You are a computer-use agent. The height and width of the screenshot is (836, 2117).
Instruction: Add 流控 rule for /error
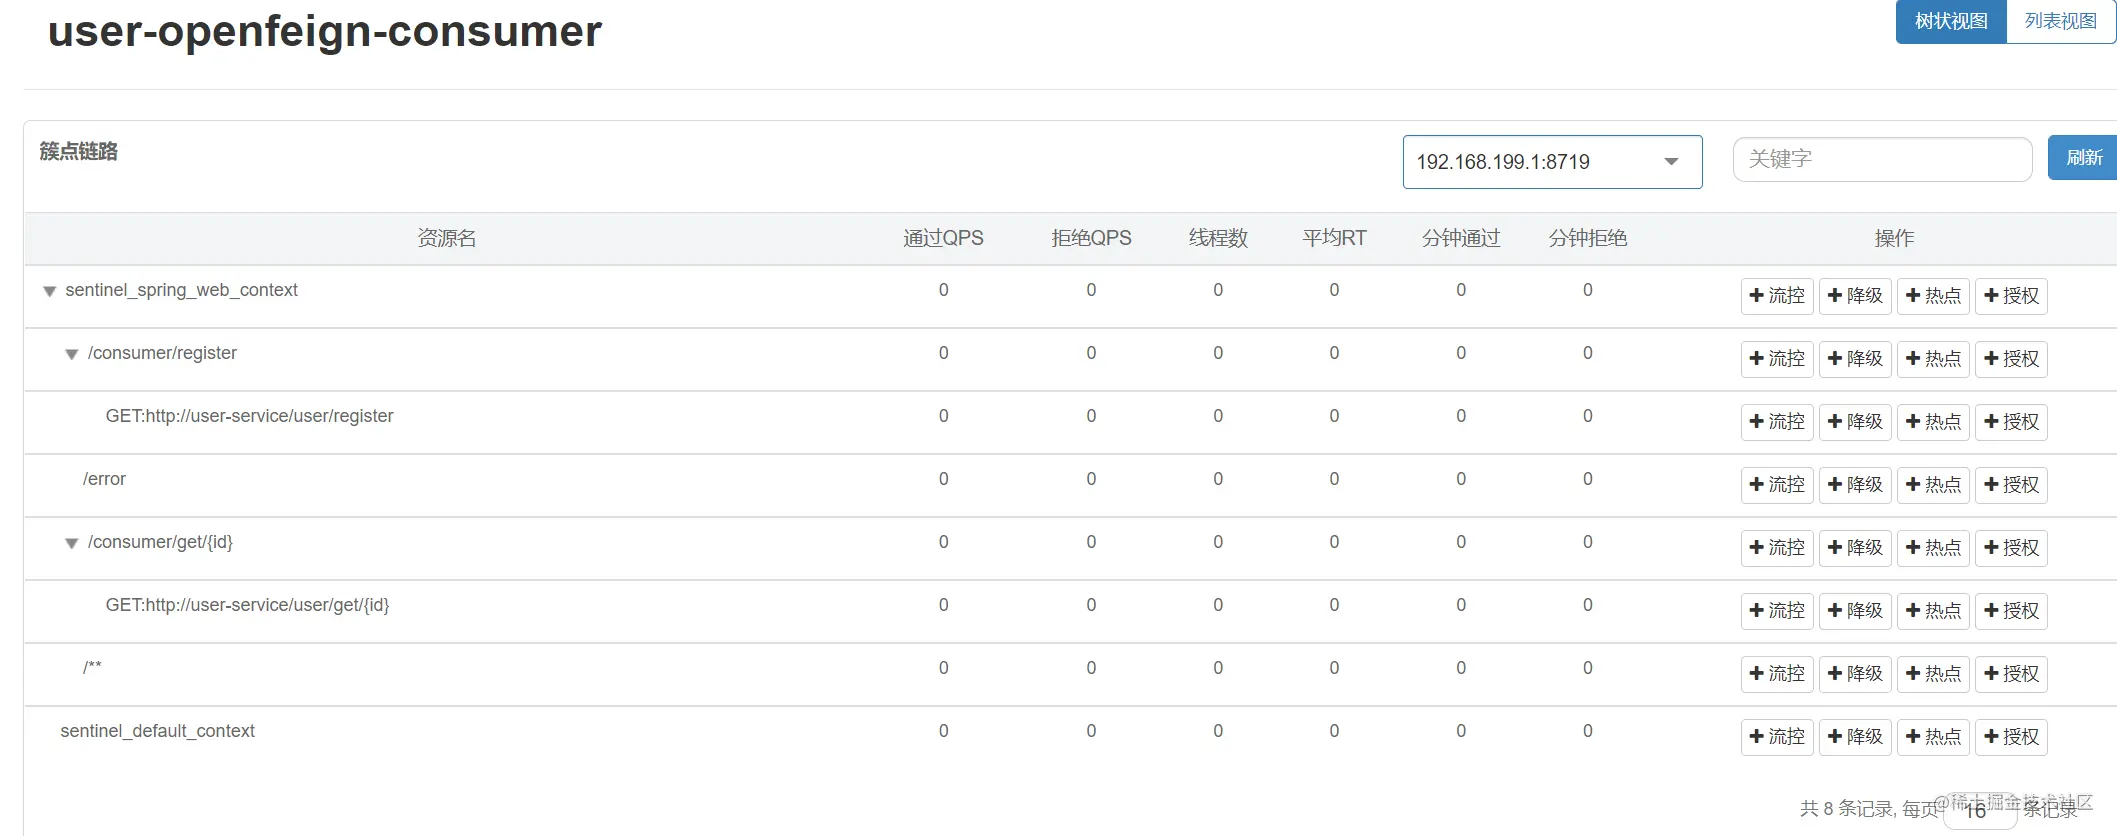1777,485
